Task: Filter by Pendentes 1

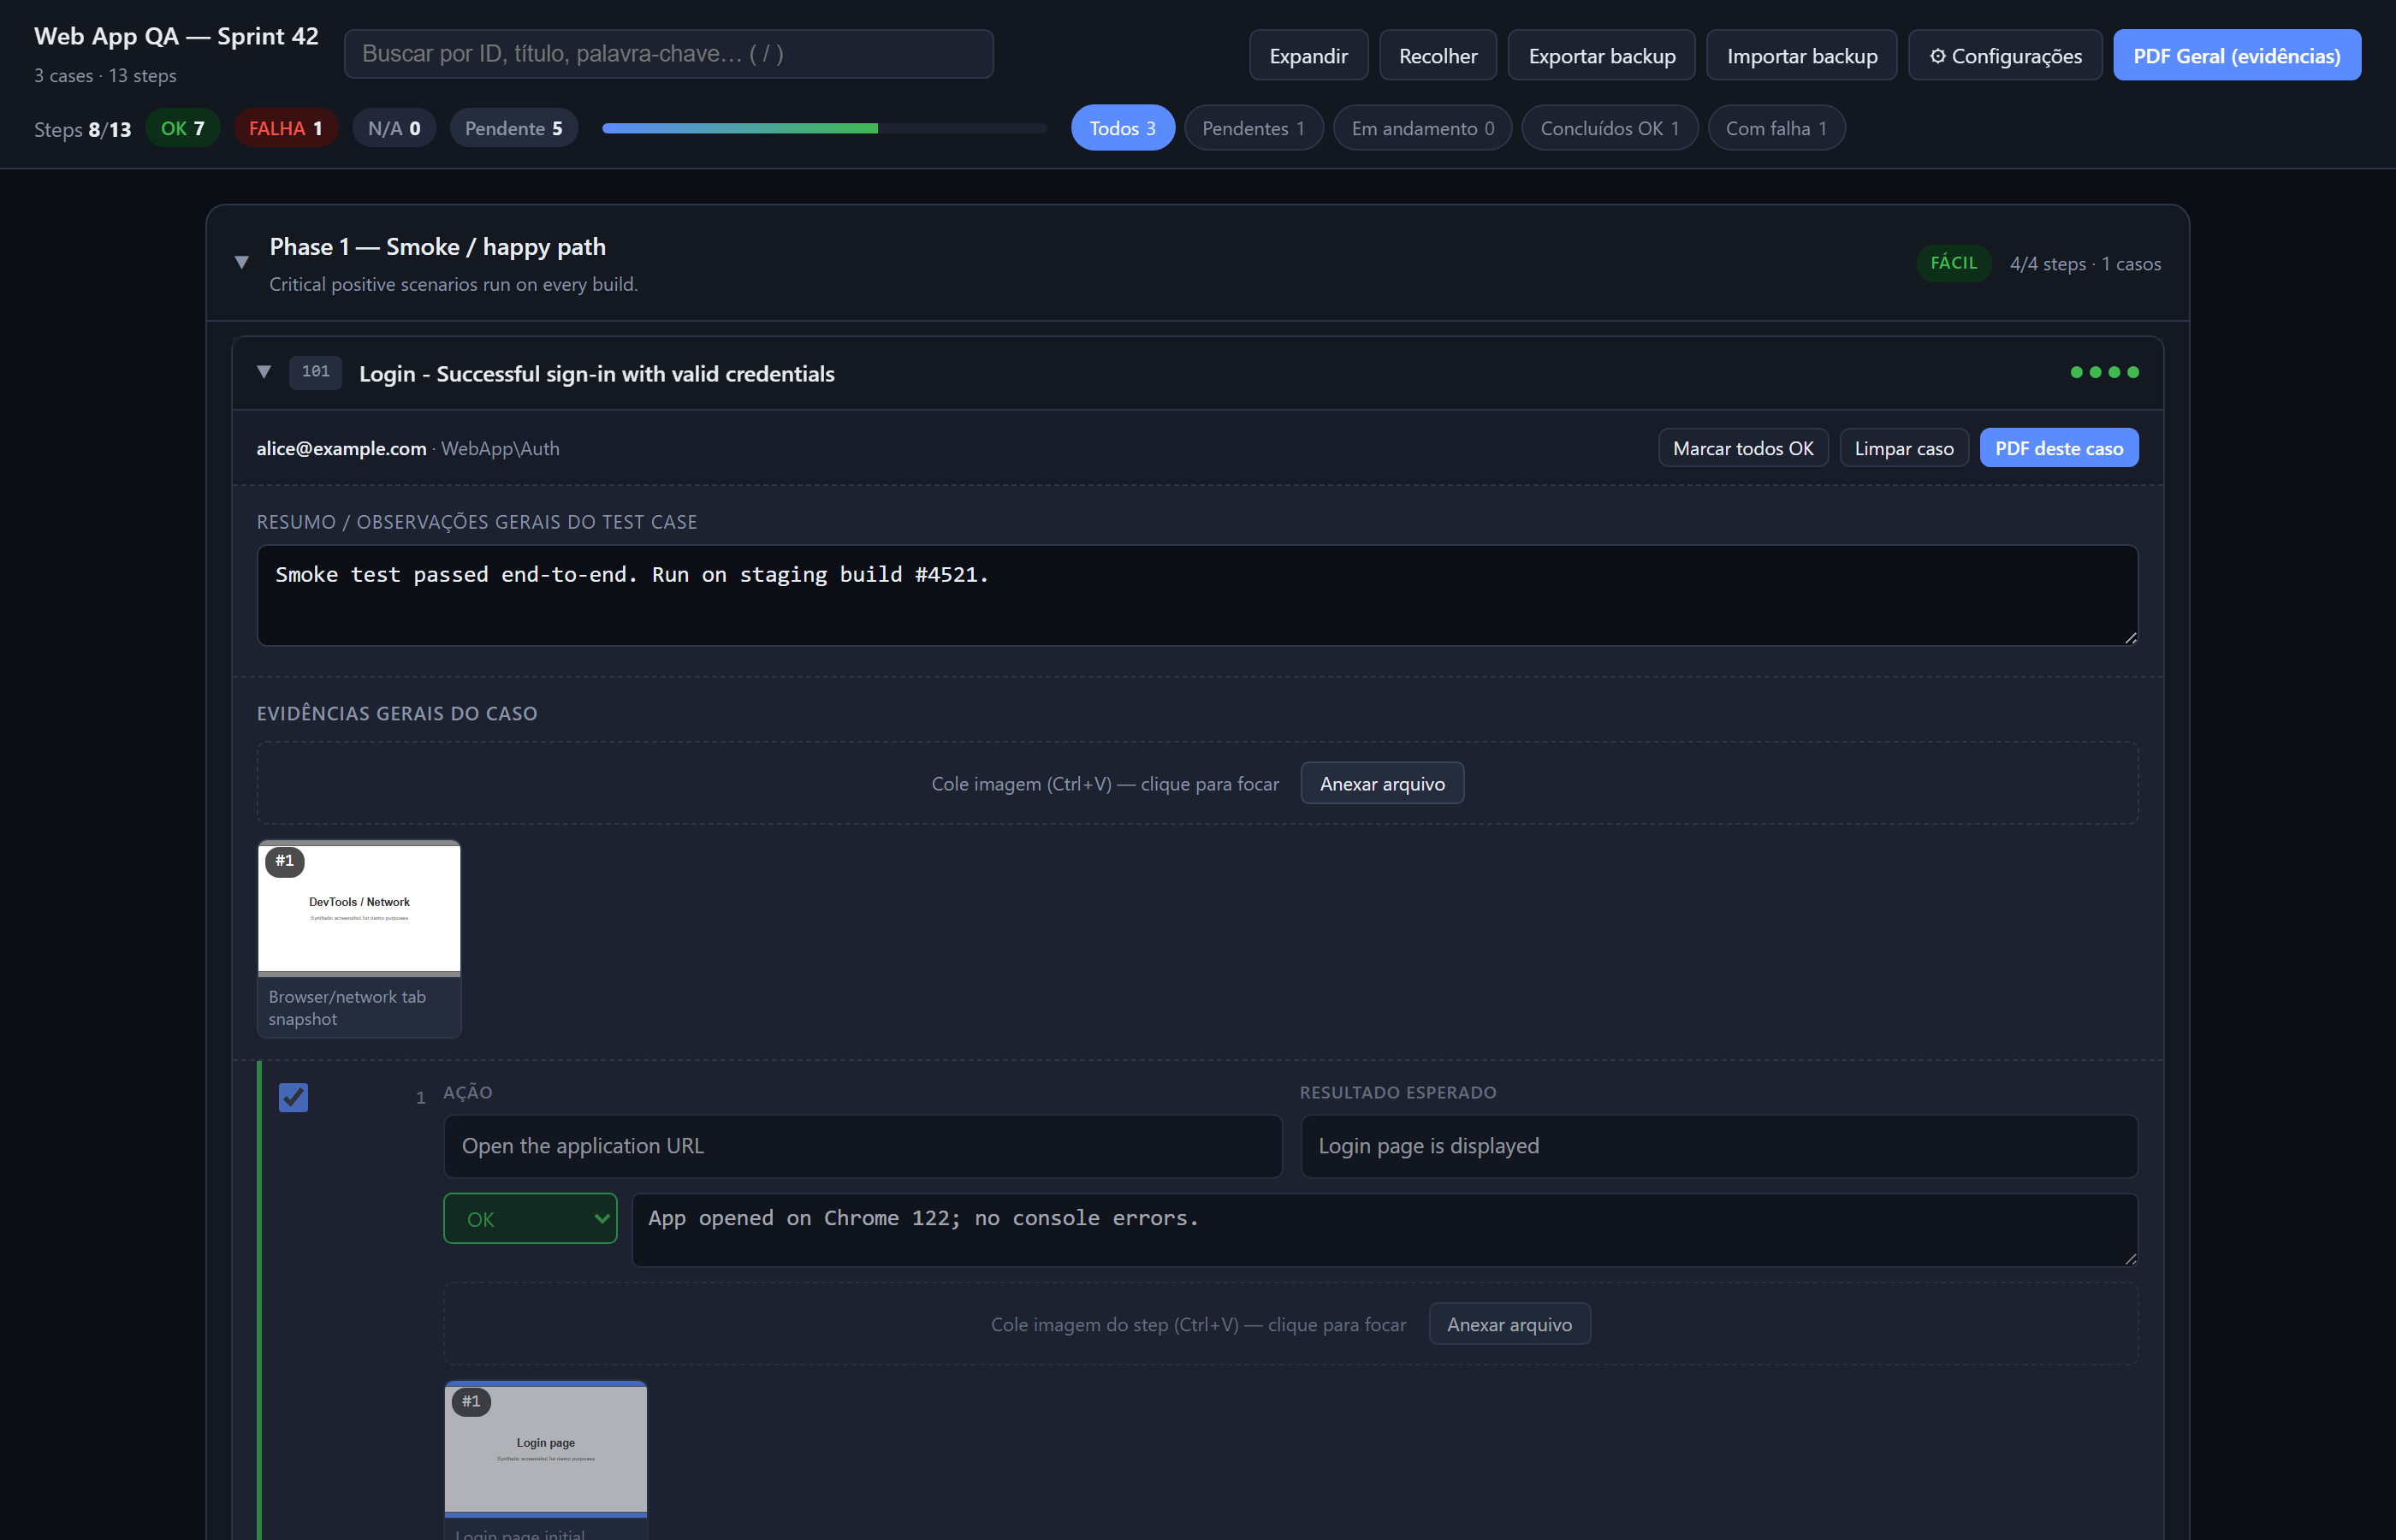Action: coord(1253,128)
